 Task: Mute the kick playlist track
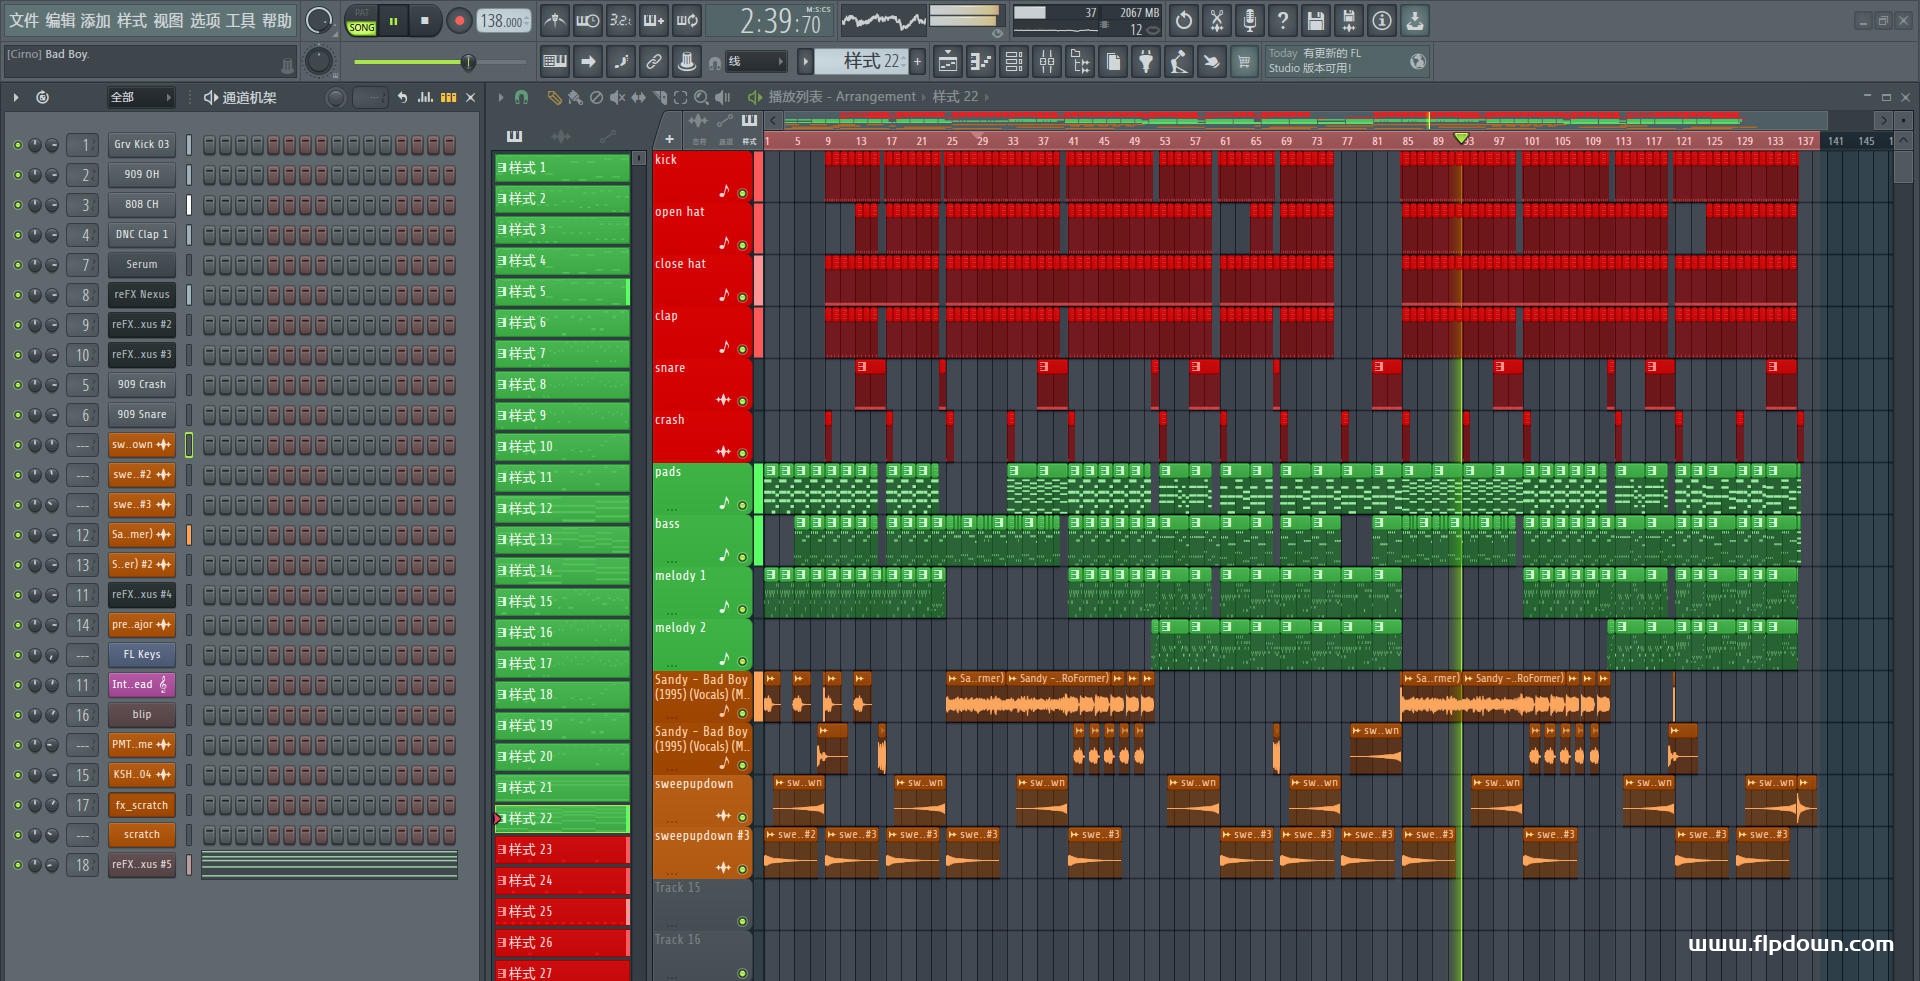[742, 193]
